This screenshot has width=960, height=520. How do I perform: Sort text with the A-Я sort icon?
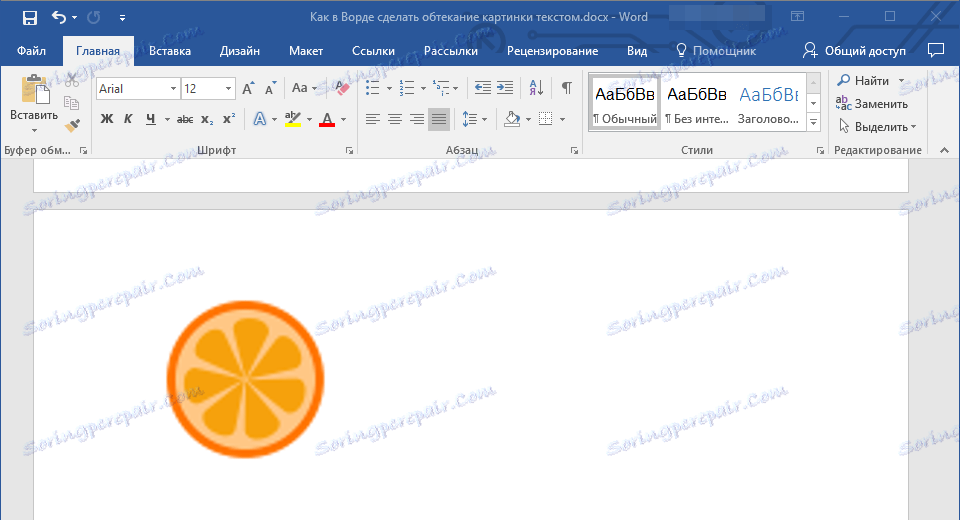tap(536, 88)
